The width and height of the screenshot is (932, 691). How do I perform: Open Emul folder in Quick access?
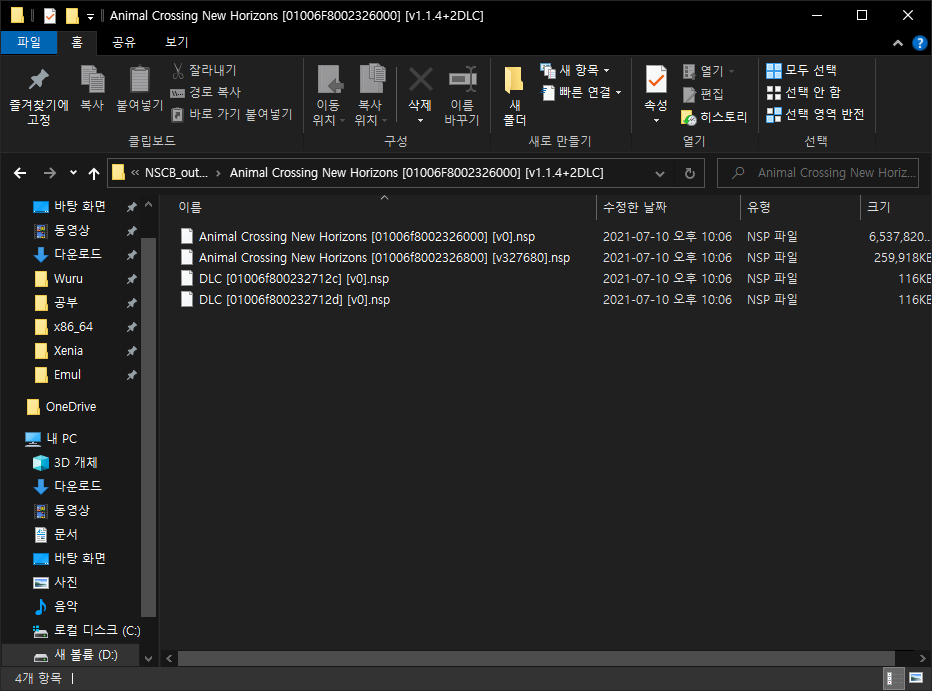67,375
